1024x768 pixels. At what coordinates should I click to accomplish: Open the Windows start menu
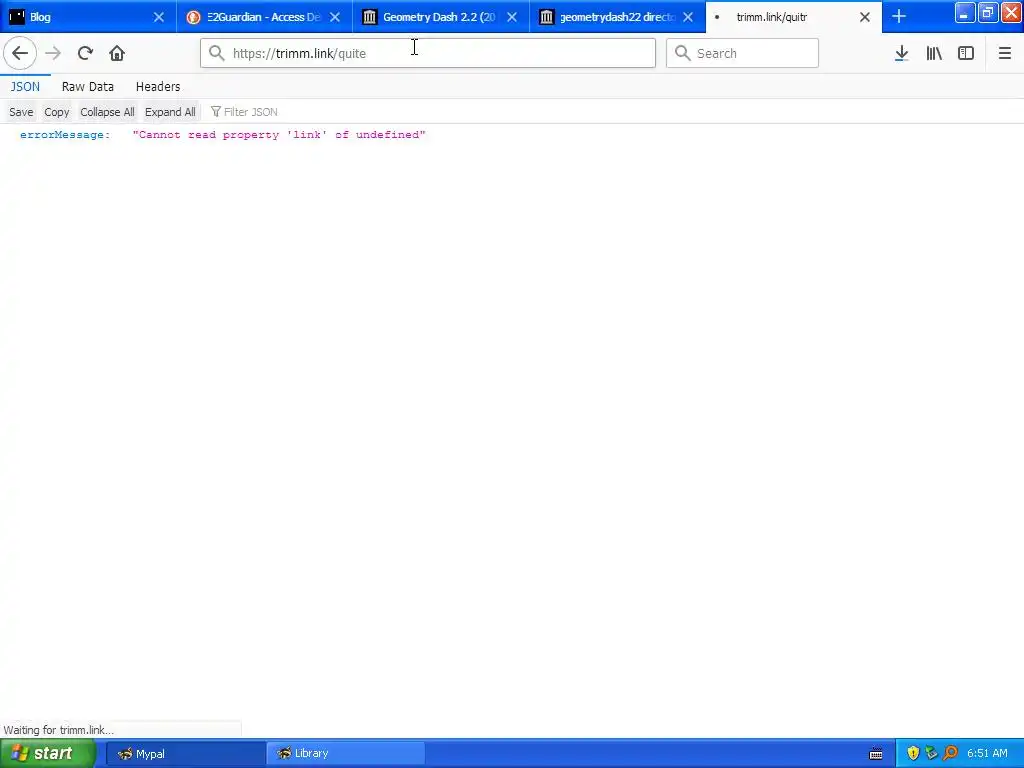pyautogui.click(x=47, y=753)
